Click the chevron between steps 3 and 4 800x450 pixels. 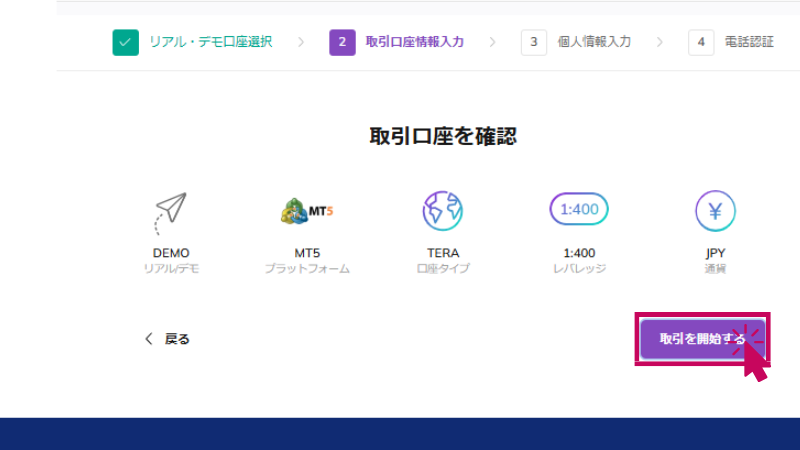click(x=660, y=42)
